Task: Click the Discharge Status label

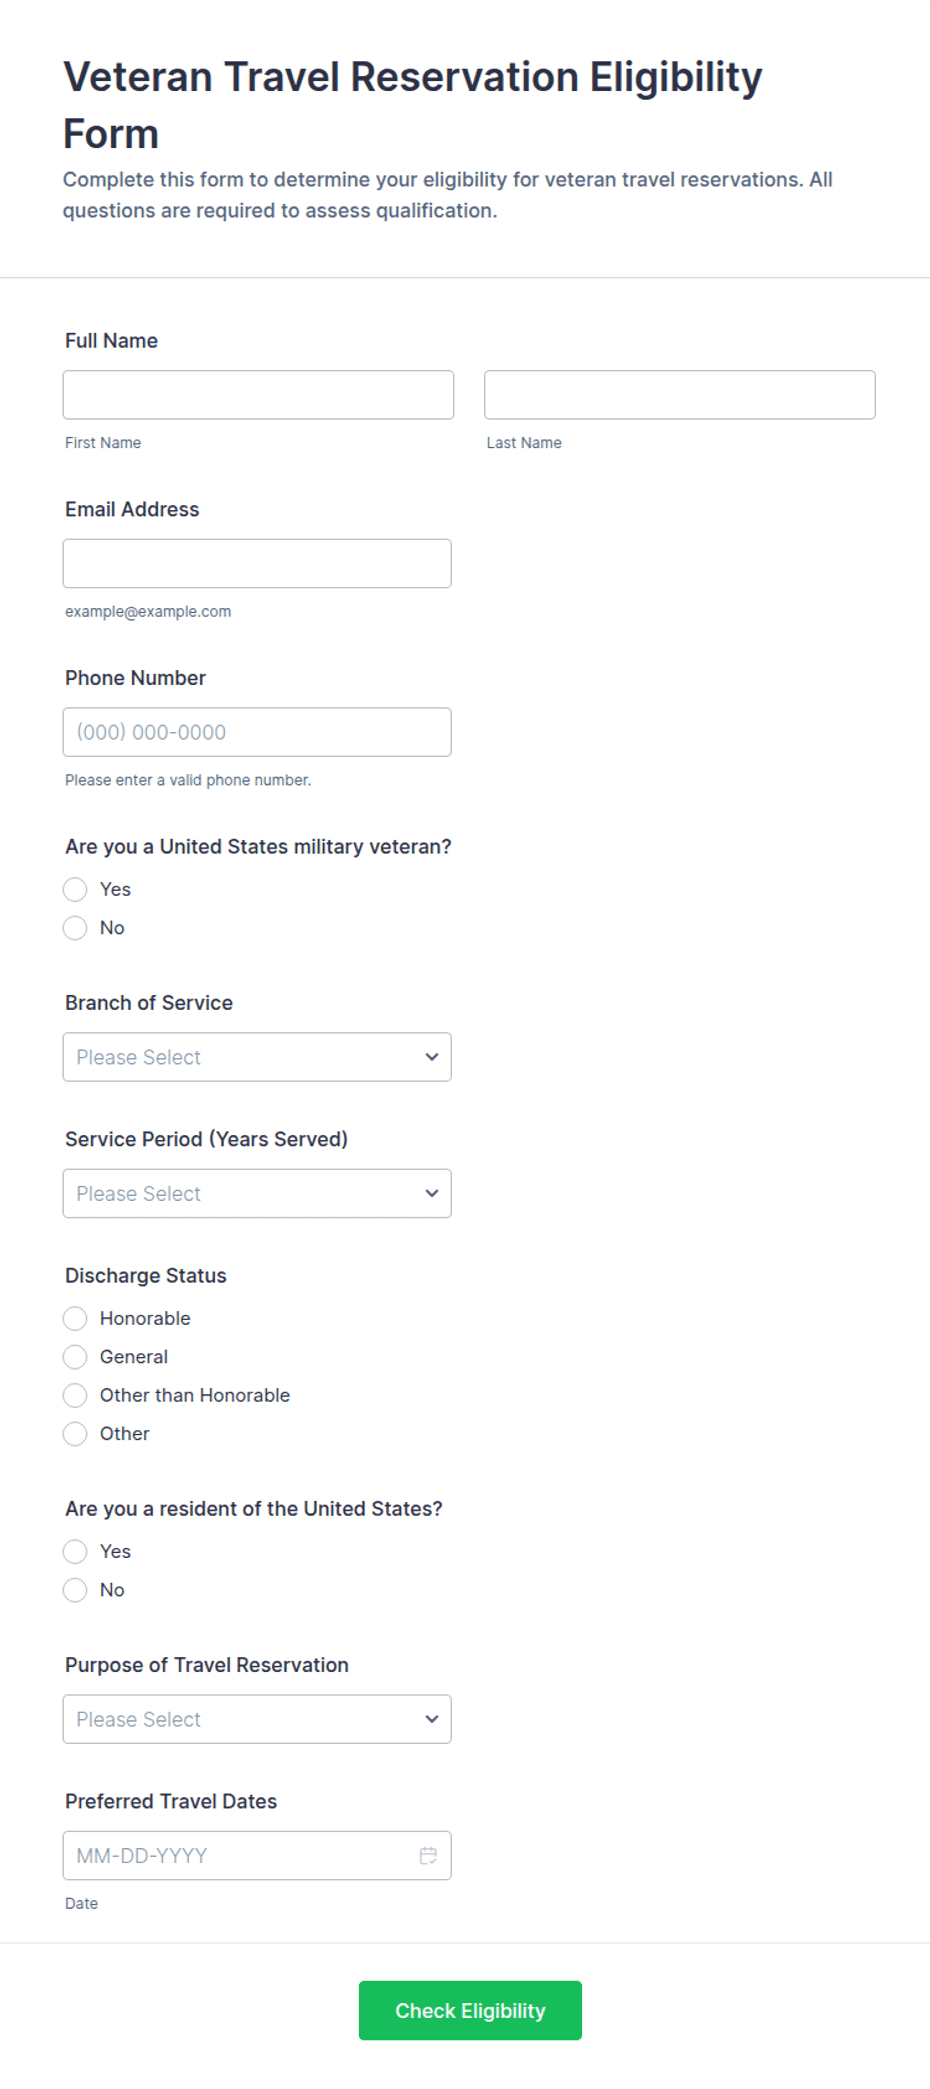Action: point(146,1275)
